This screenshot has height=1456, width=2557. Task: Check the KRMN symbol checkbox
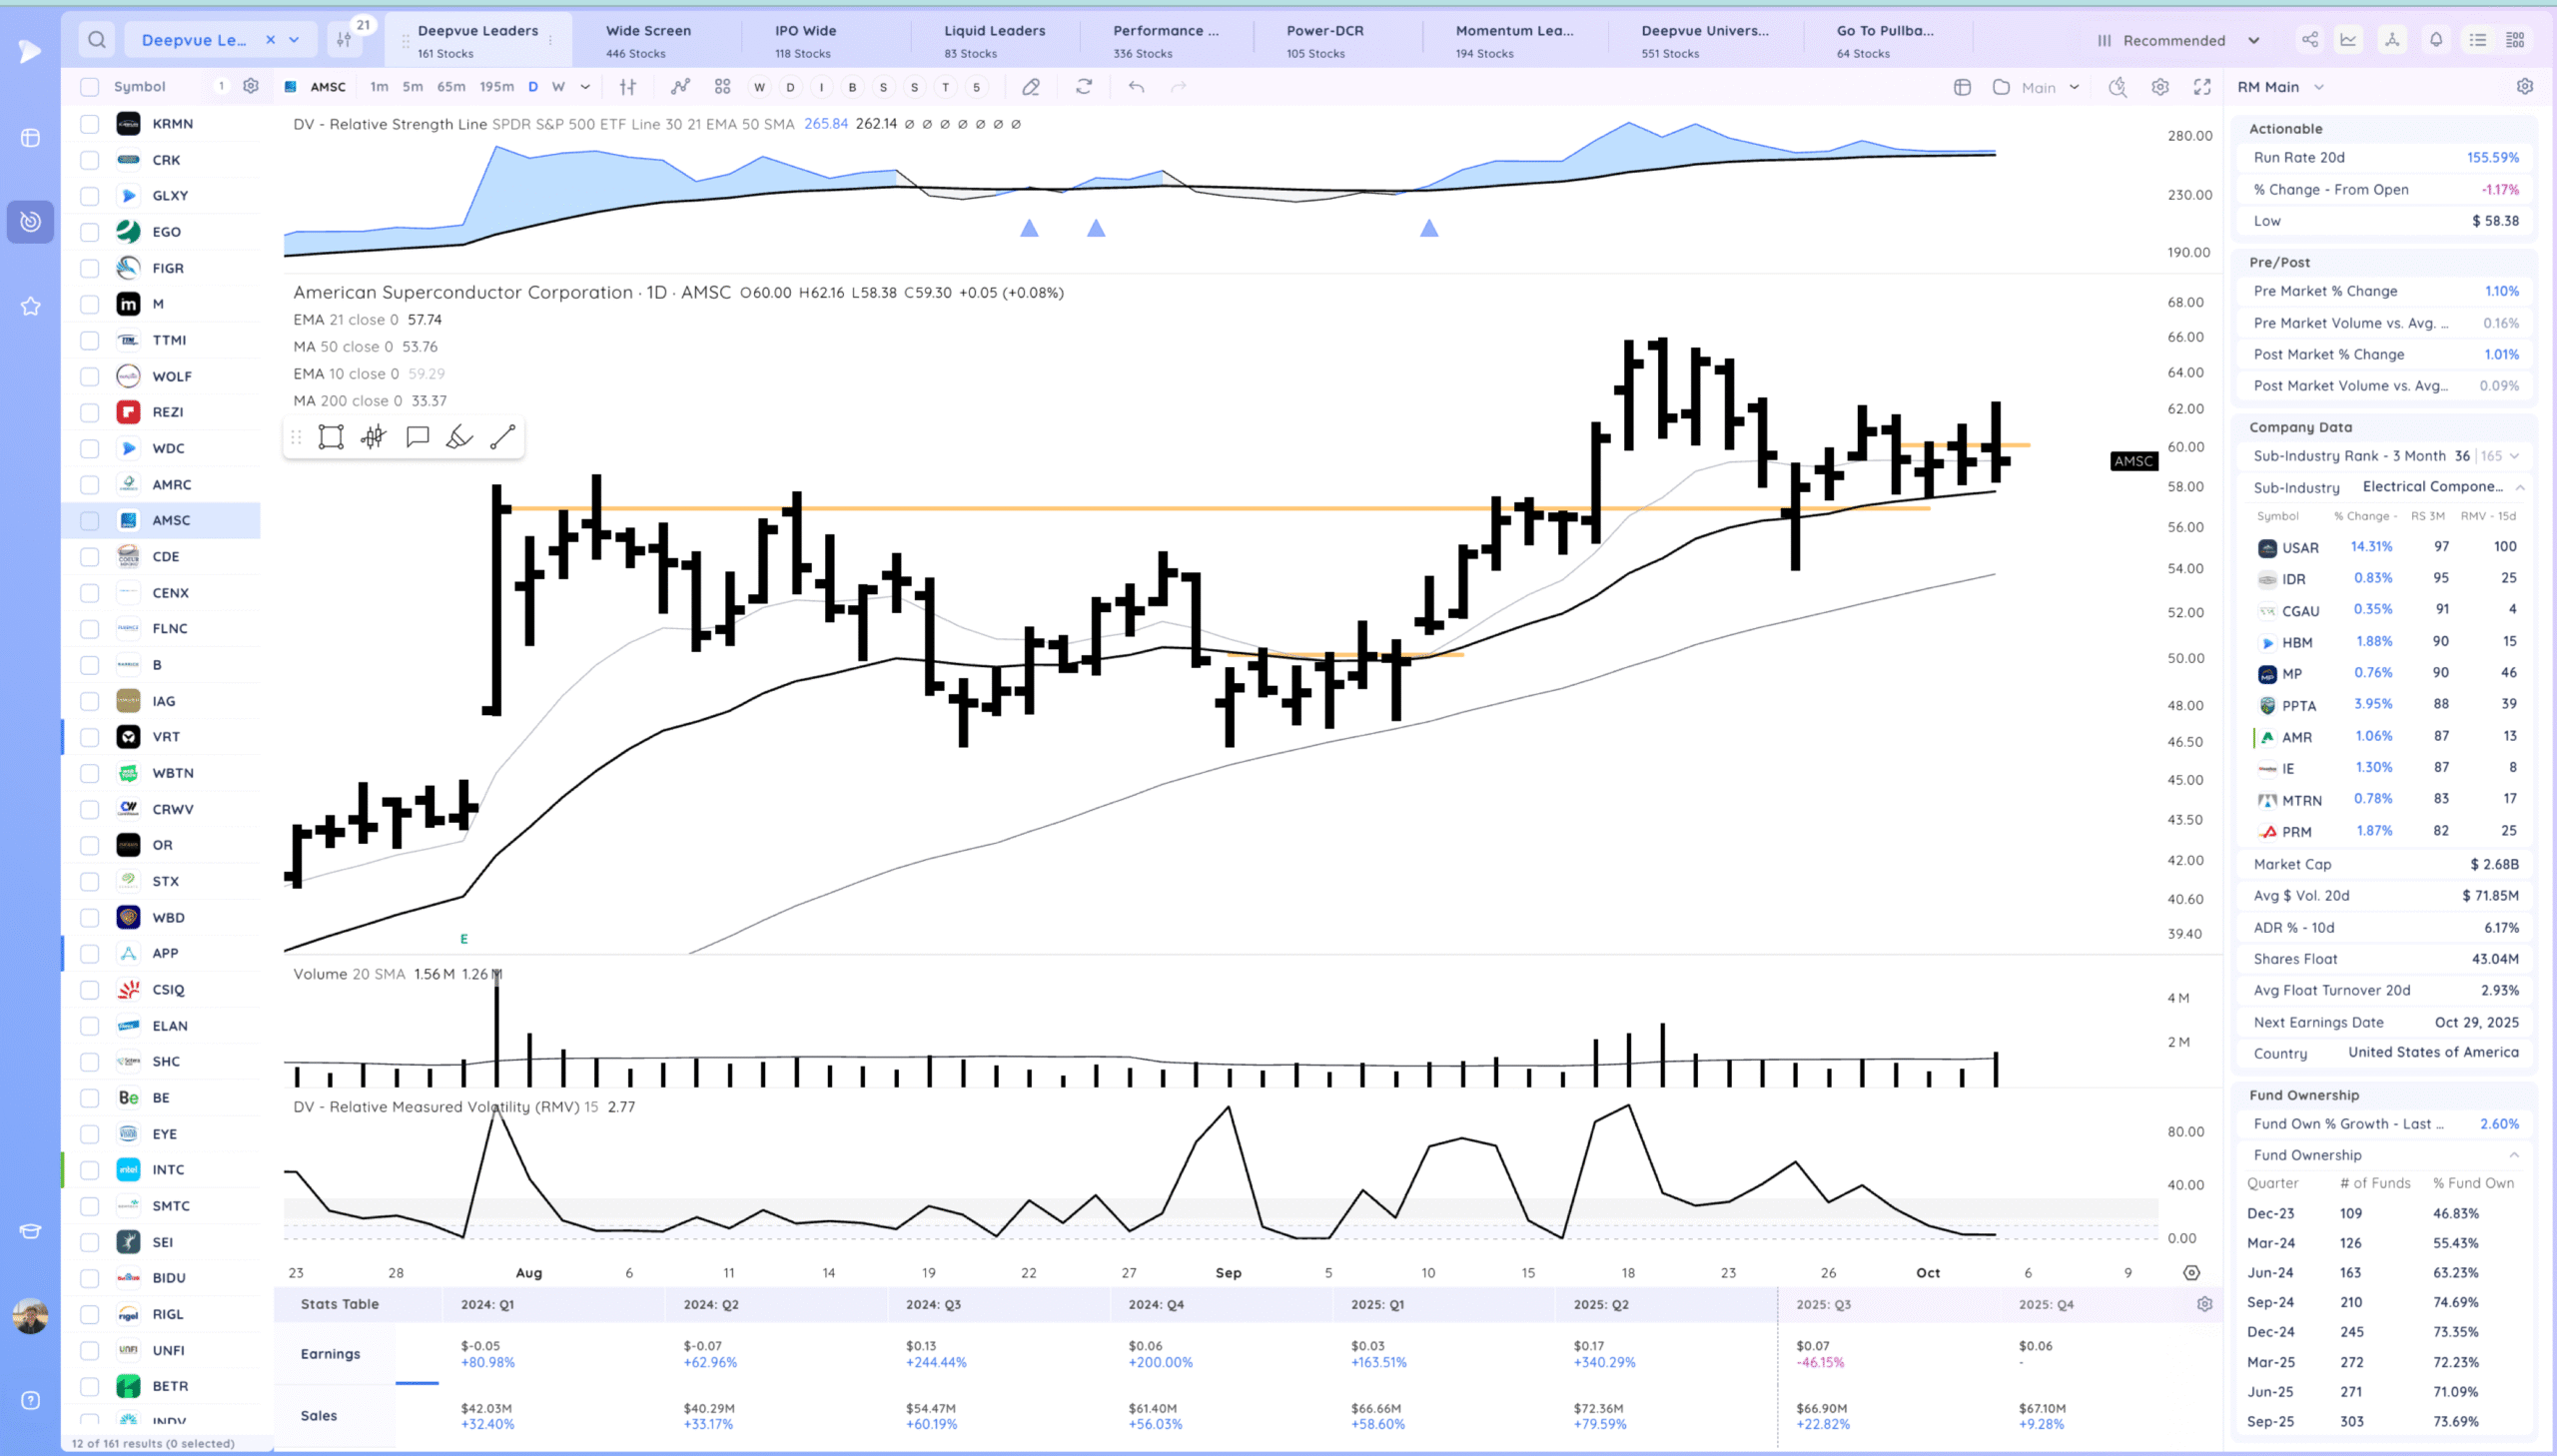(x=90, y=124)
